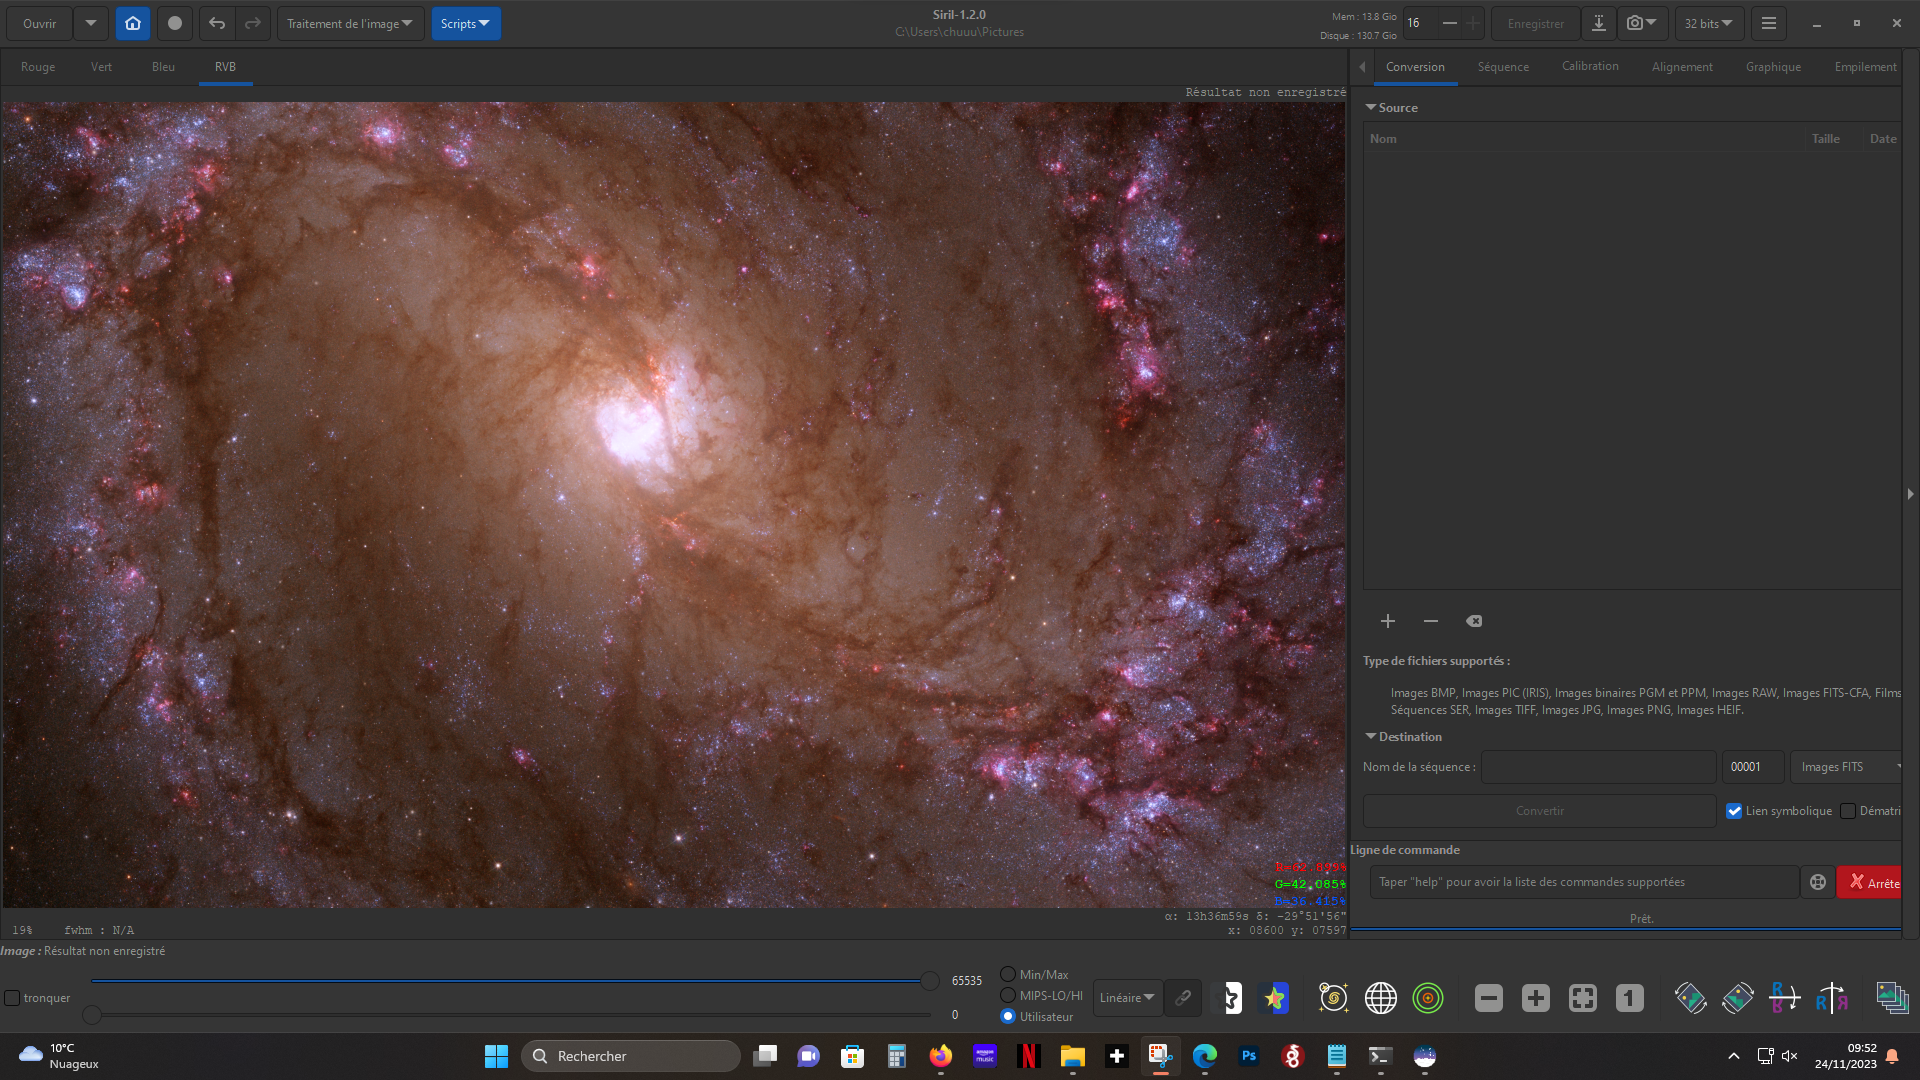Select MIPS-LO/HI display mode
The width and height of the screenshot is (1920, 1080).
[x=1008, y=995]
